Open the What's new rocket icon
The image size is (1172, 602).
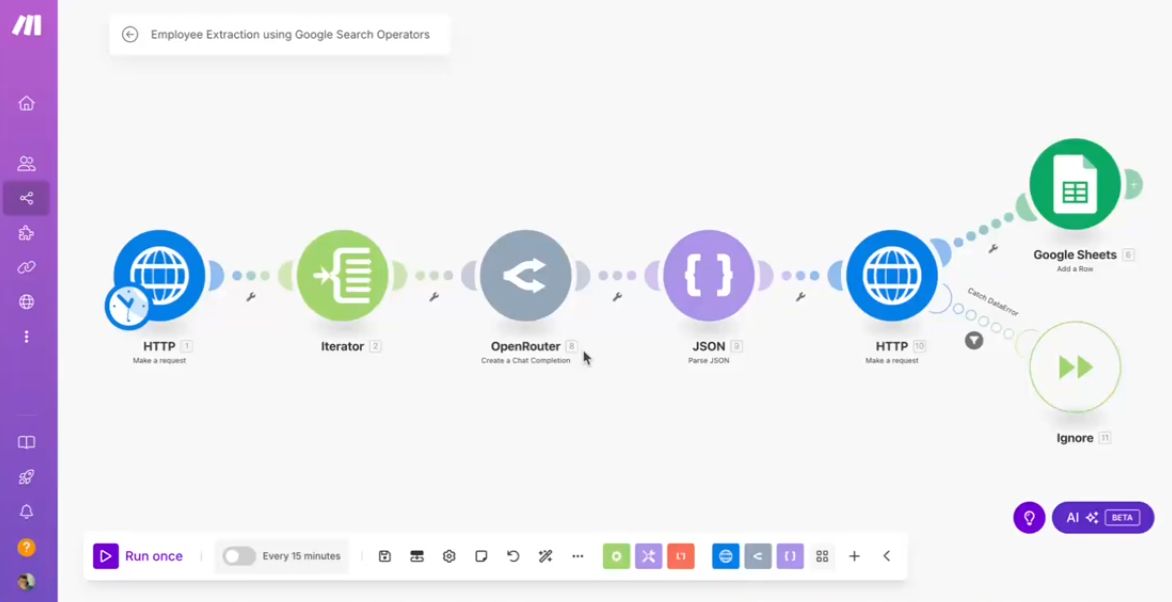coord(26,477)
